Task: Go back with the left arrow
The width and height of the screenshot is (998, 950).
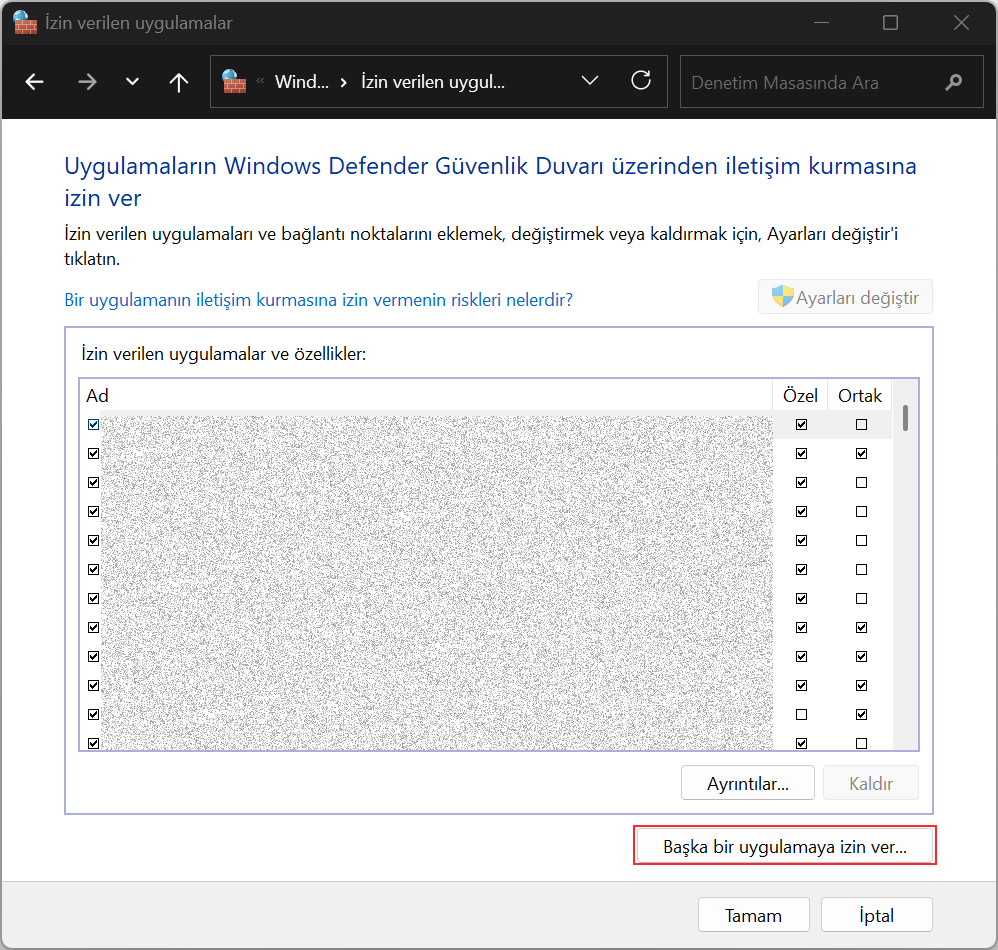Action: click(x=34, y=81)
